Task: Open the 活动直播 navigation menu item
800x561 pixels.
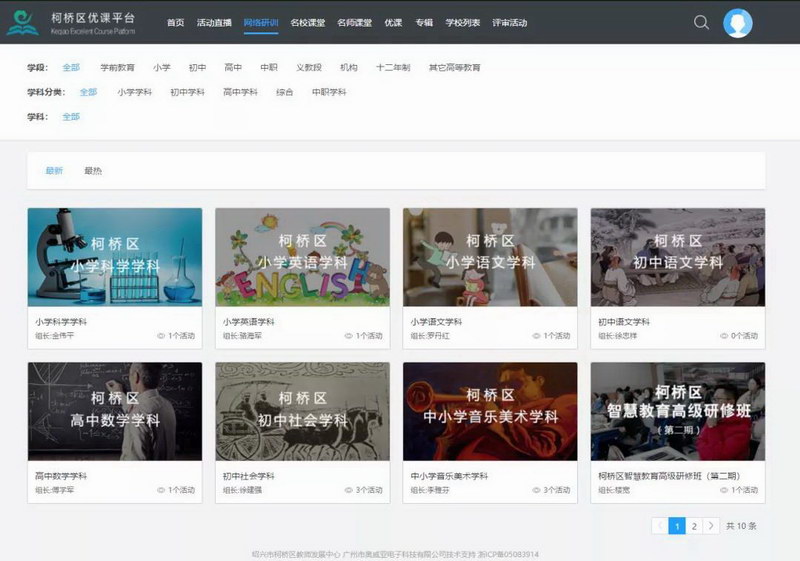Action: click(214, 22)
